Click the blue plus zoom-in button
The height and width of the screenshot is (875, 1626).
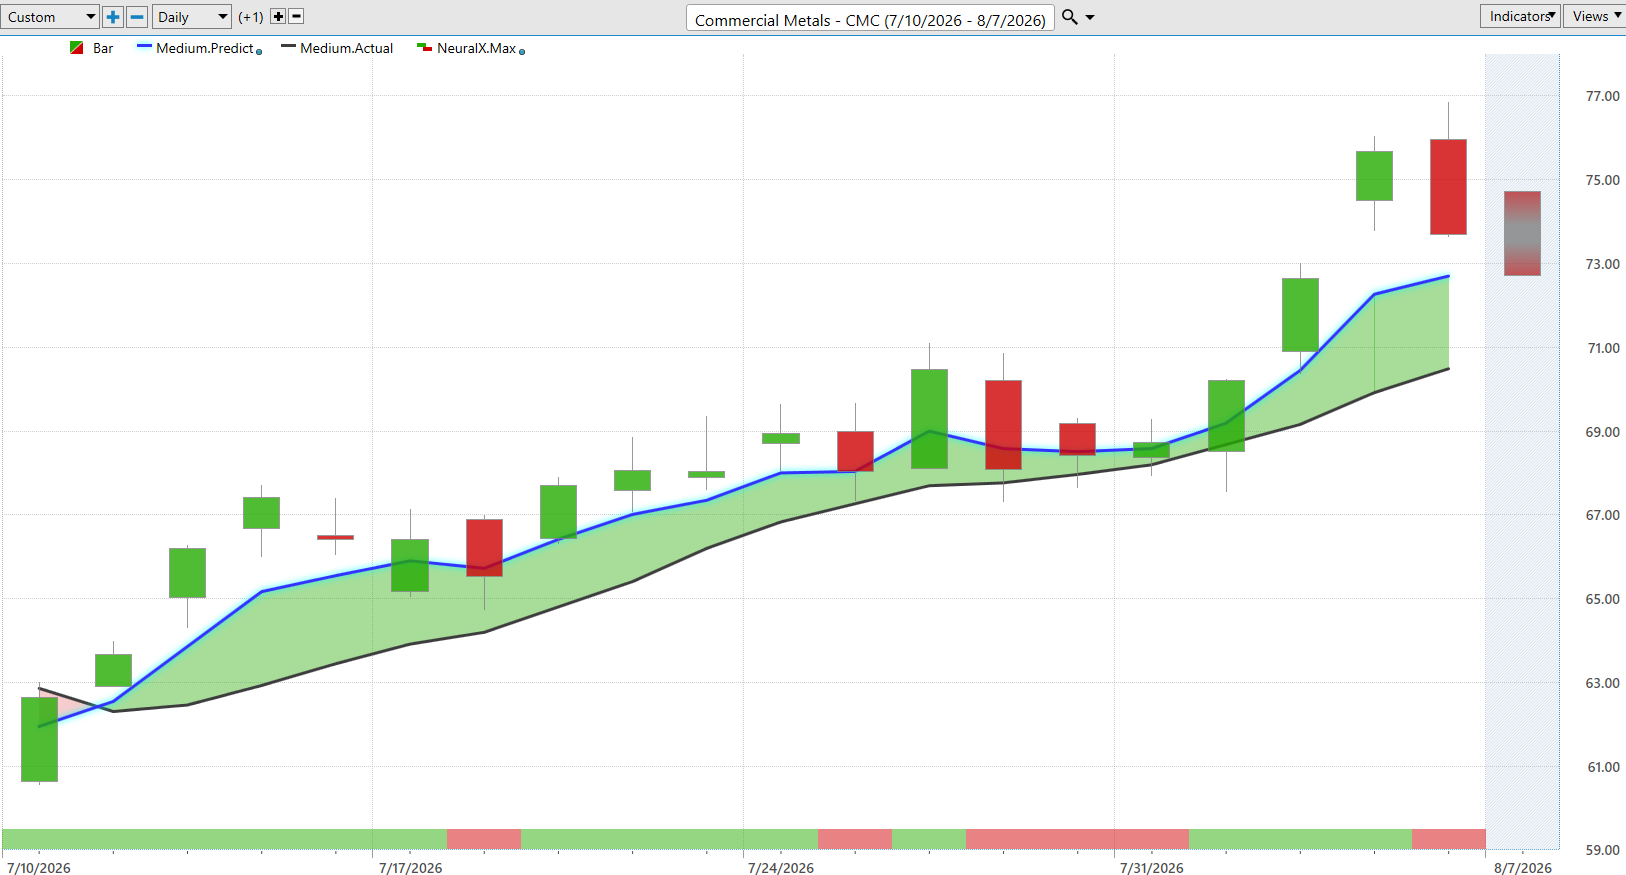(x=113, y=17)
